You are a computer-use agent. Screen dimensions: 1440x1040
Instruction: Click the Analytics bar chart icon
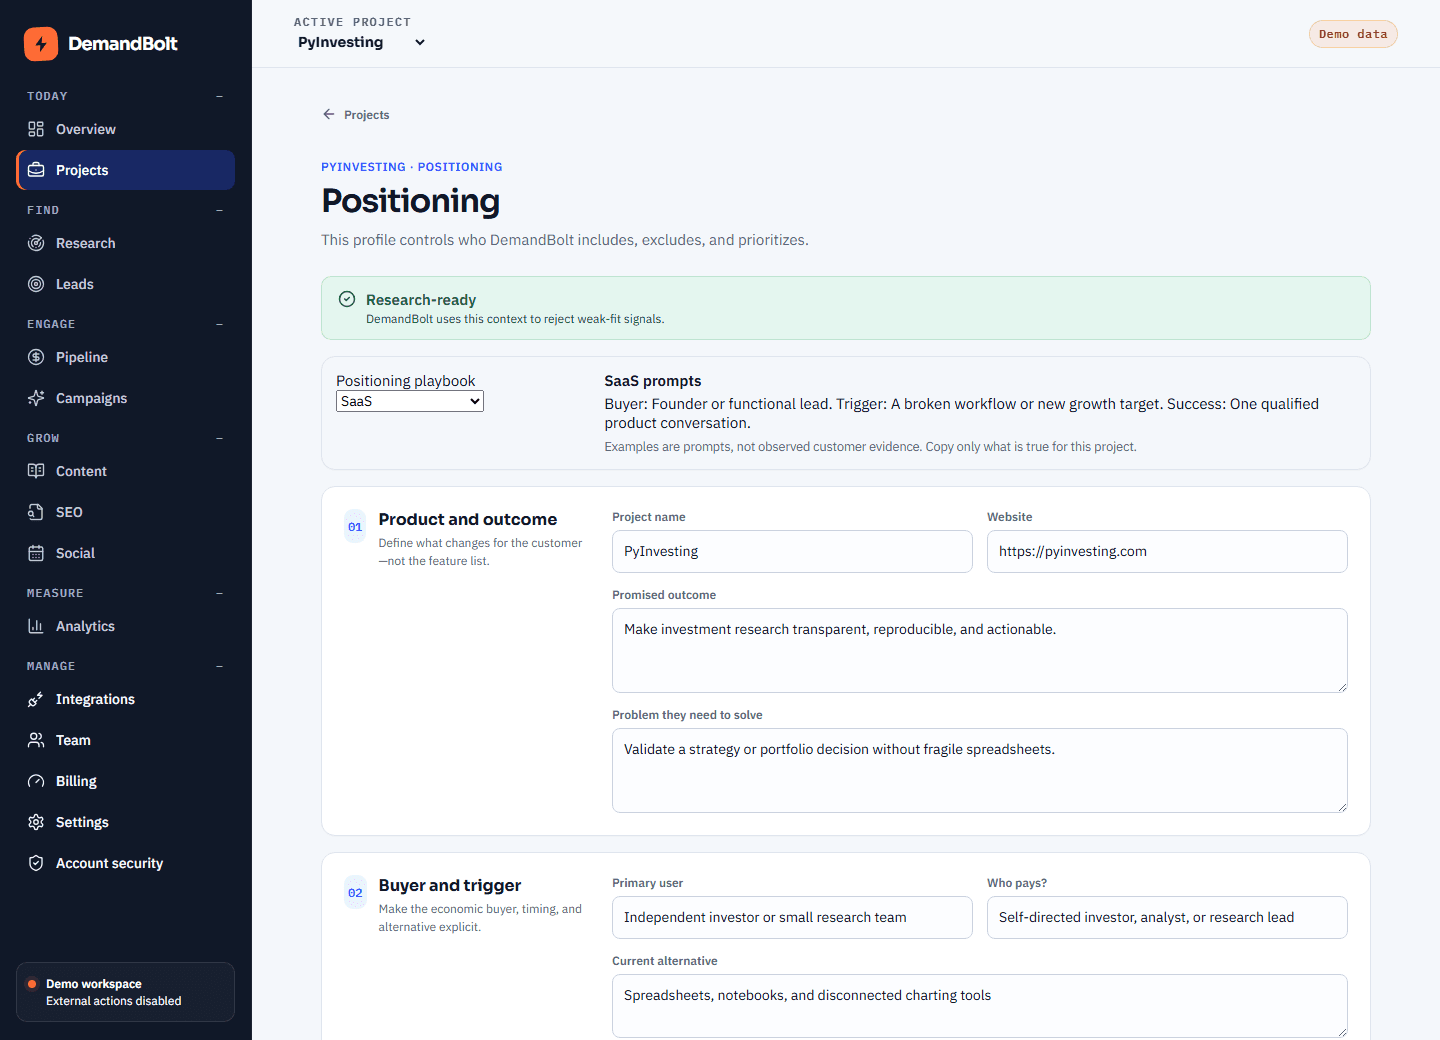(36, 626)
